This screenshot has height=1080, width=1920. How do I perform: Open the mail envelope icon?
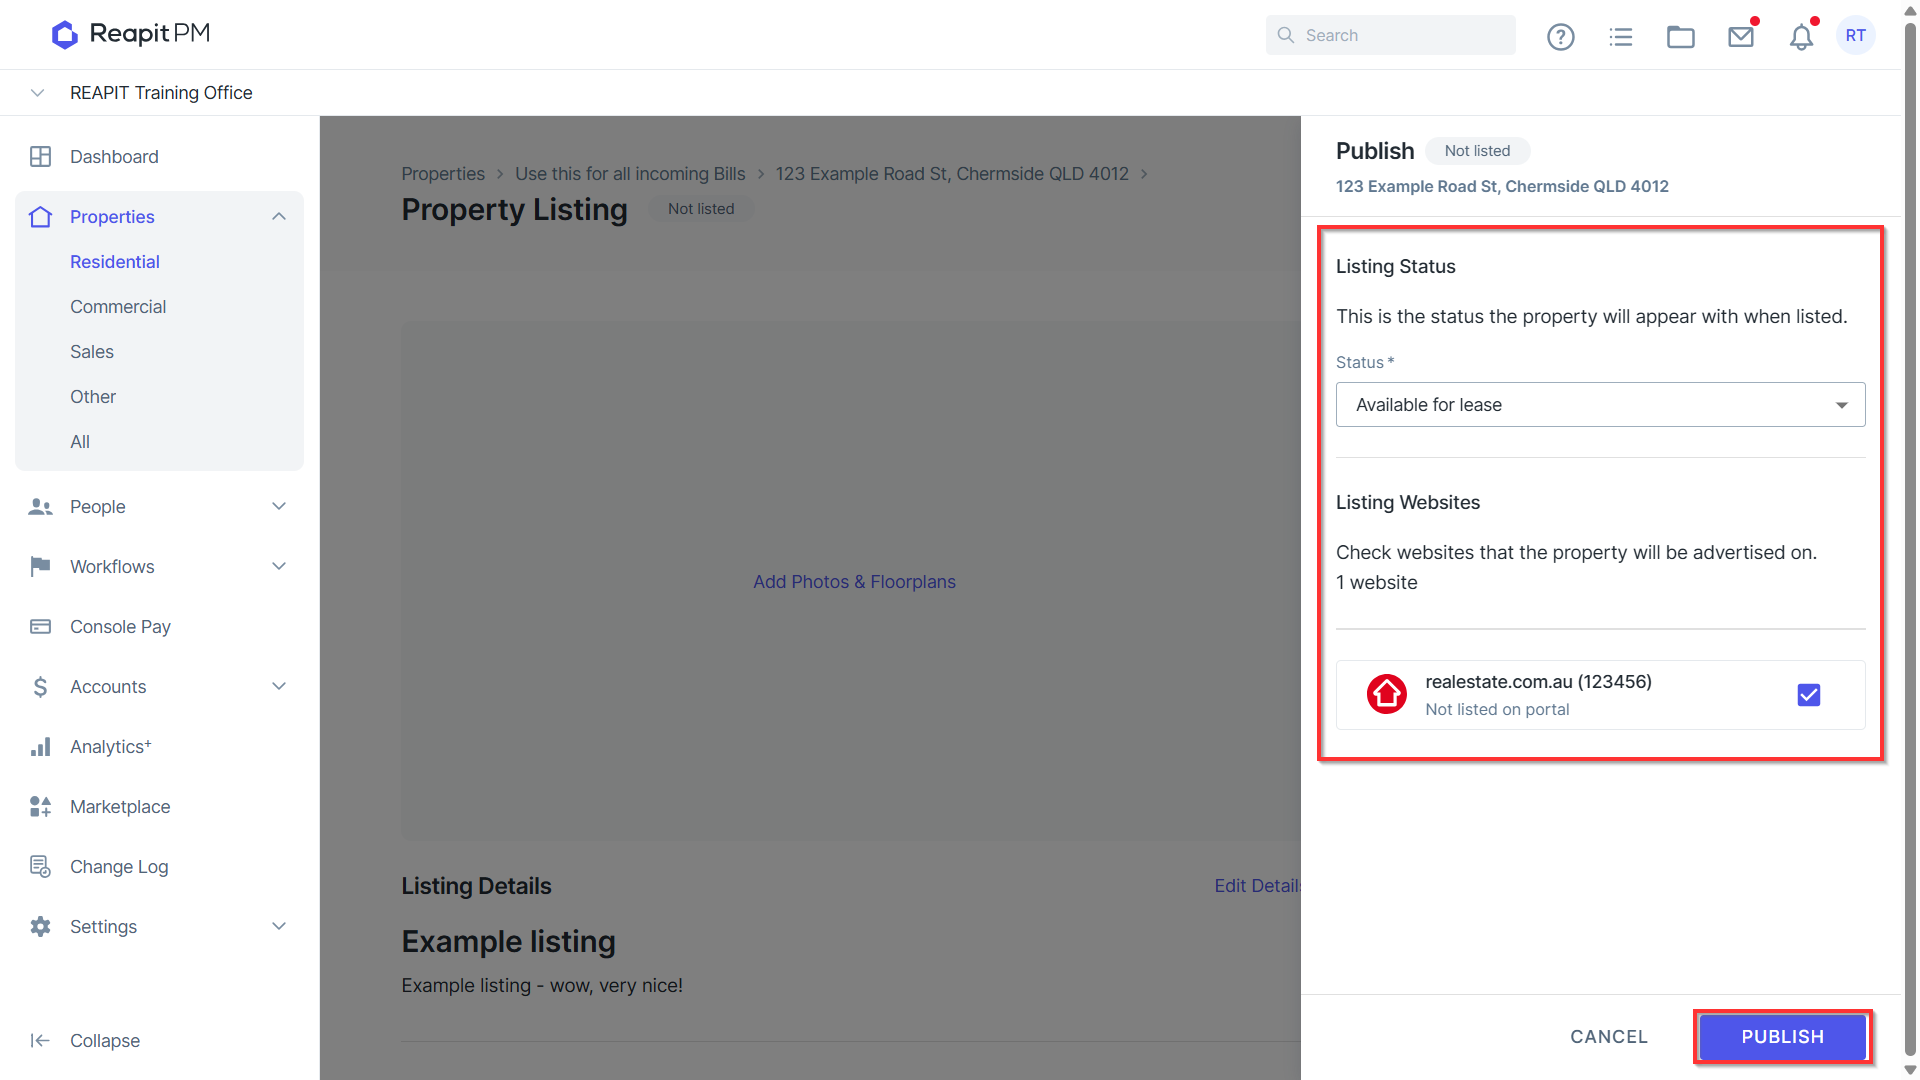[1741, 37]
